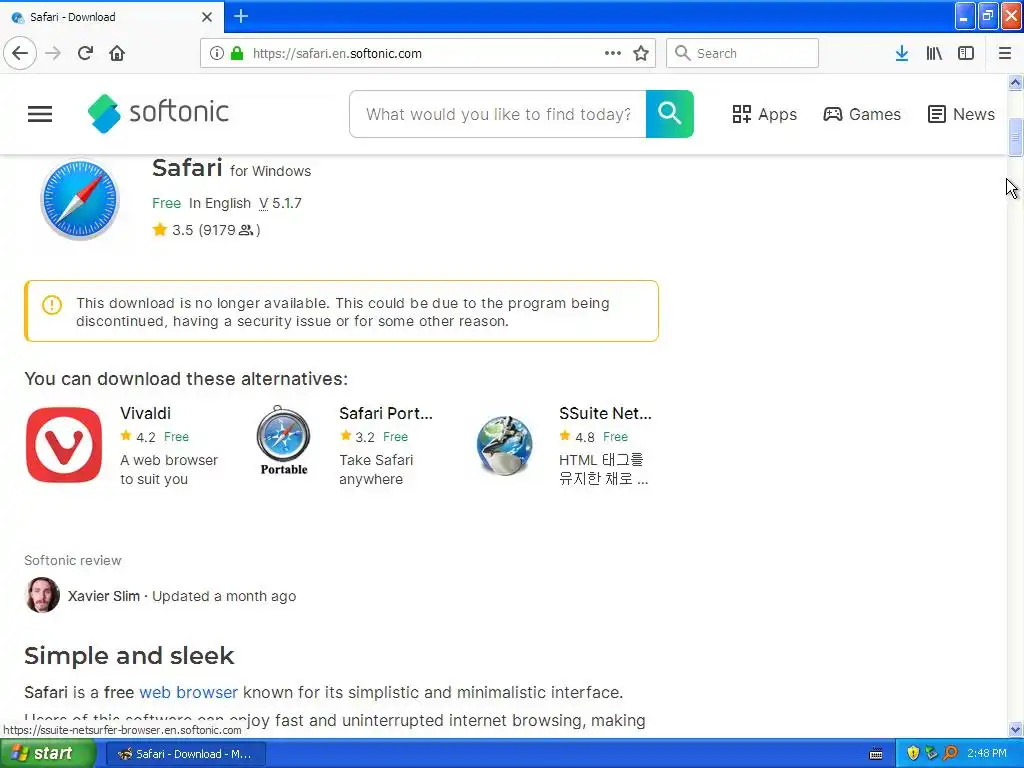Open the Softonic site hamburger menu
1024x768 pixels.
[40, 114]
